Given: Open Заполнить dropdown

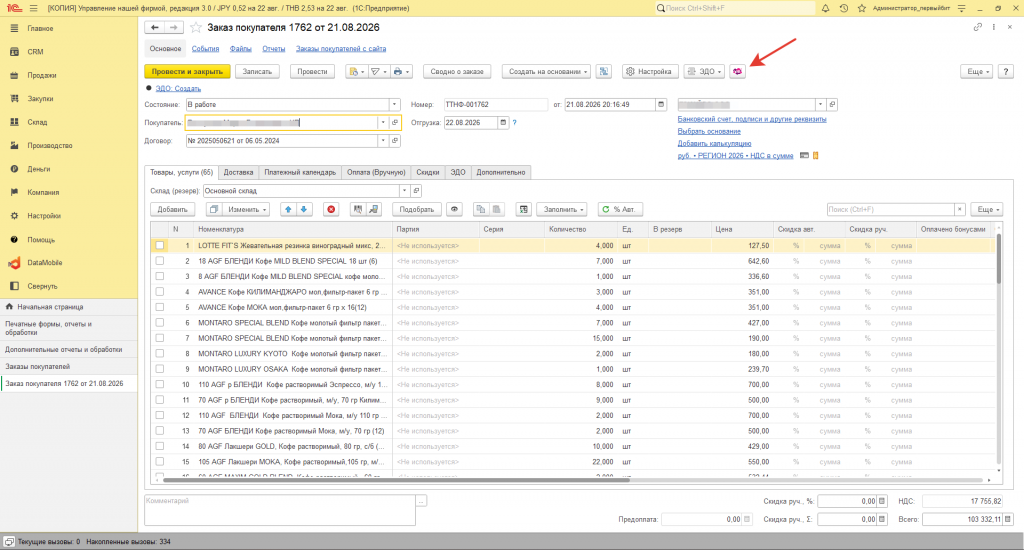Looking at the screenshot, I should click(562, 209).
